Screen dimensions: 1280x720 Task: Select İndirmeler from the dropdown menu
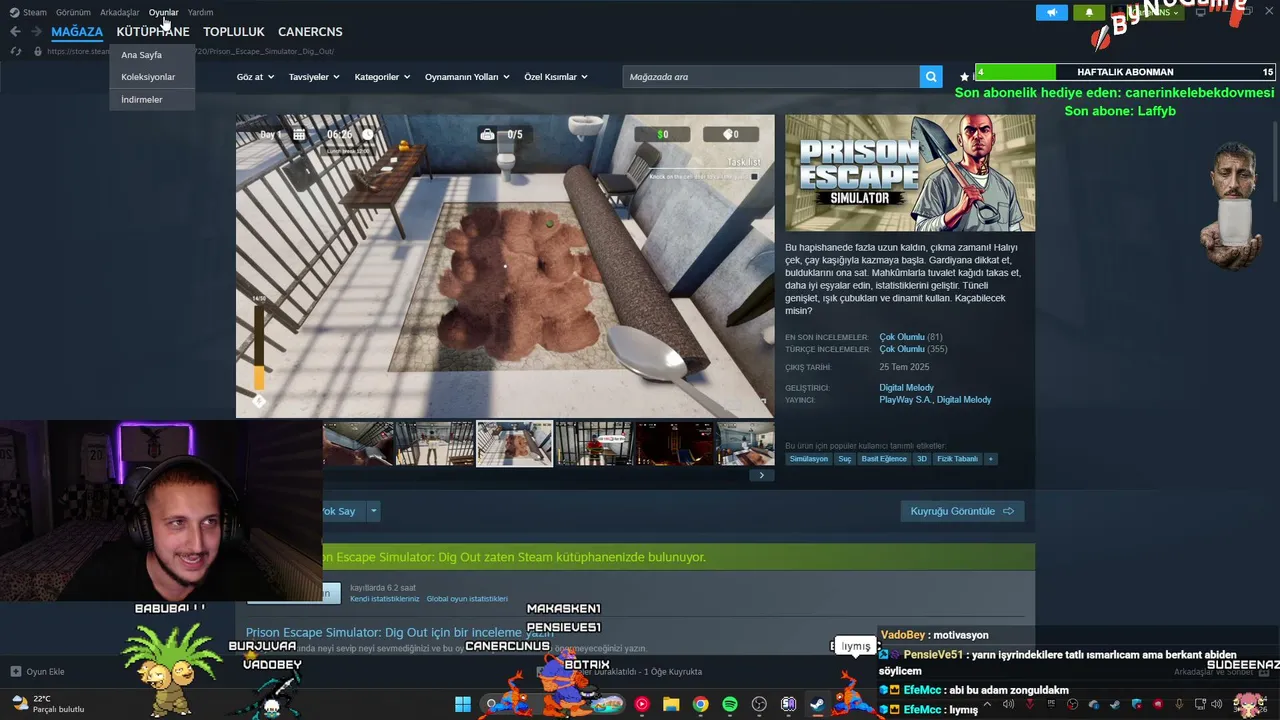(x=152, y=99)
